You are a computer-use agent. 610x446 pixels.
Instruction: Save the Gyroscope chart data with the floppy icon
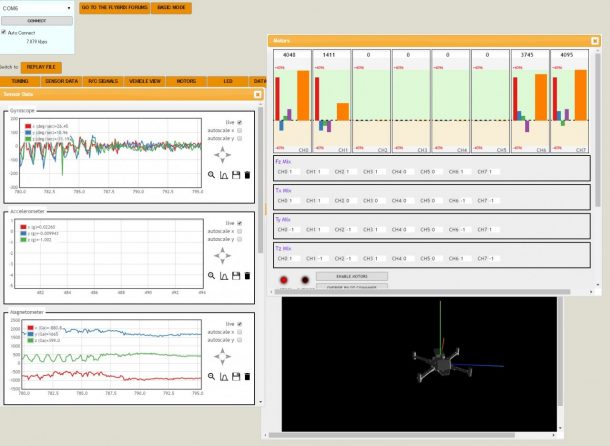pyautogui.click(x=236, y=175)
